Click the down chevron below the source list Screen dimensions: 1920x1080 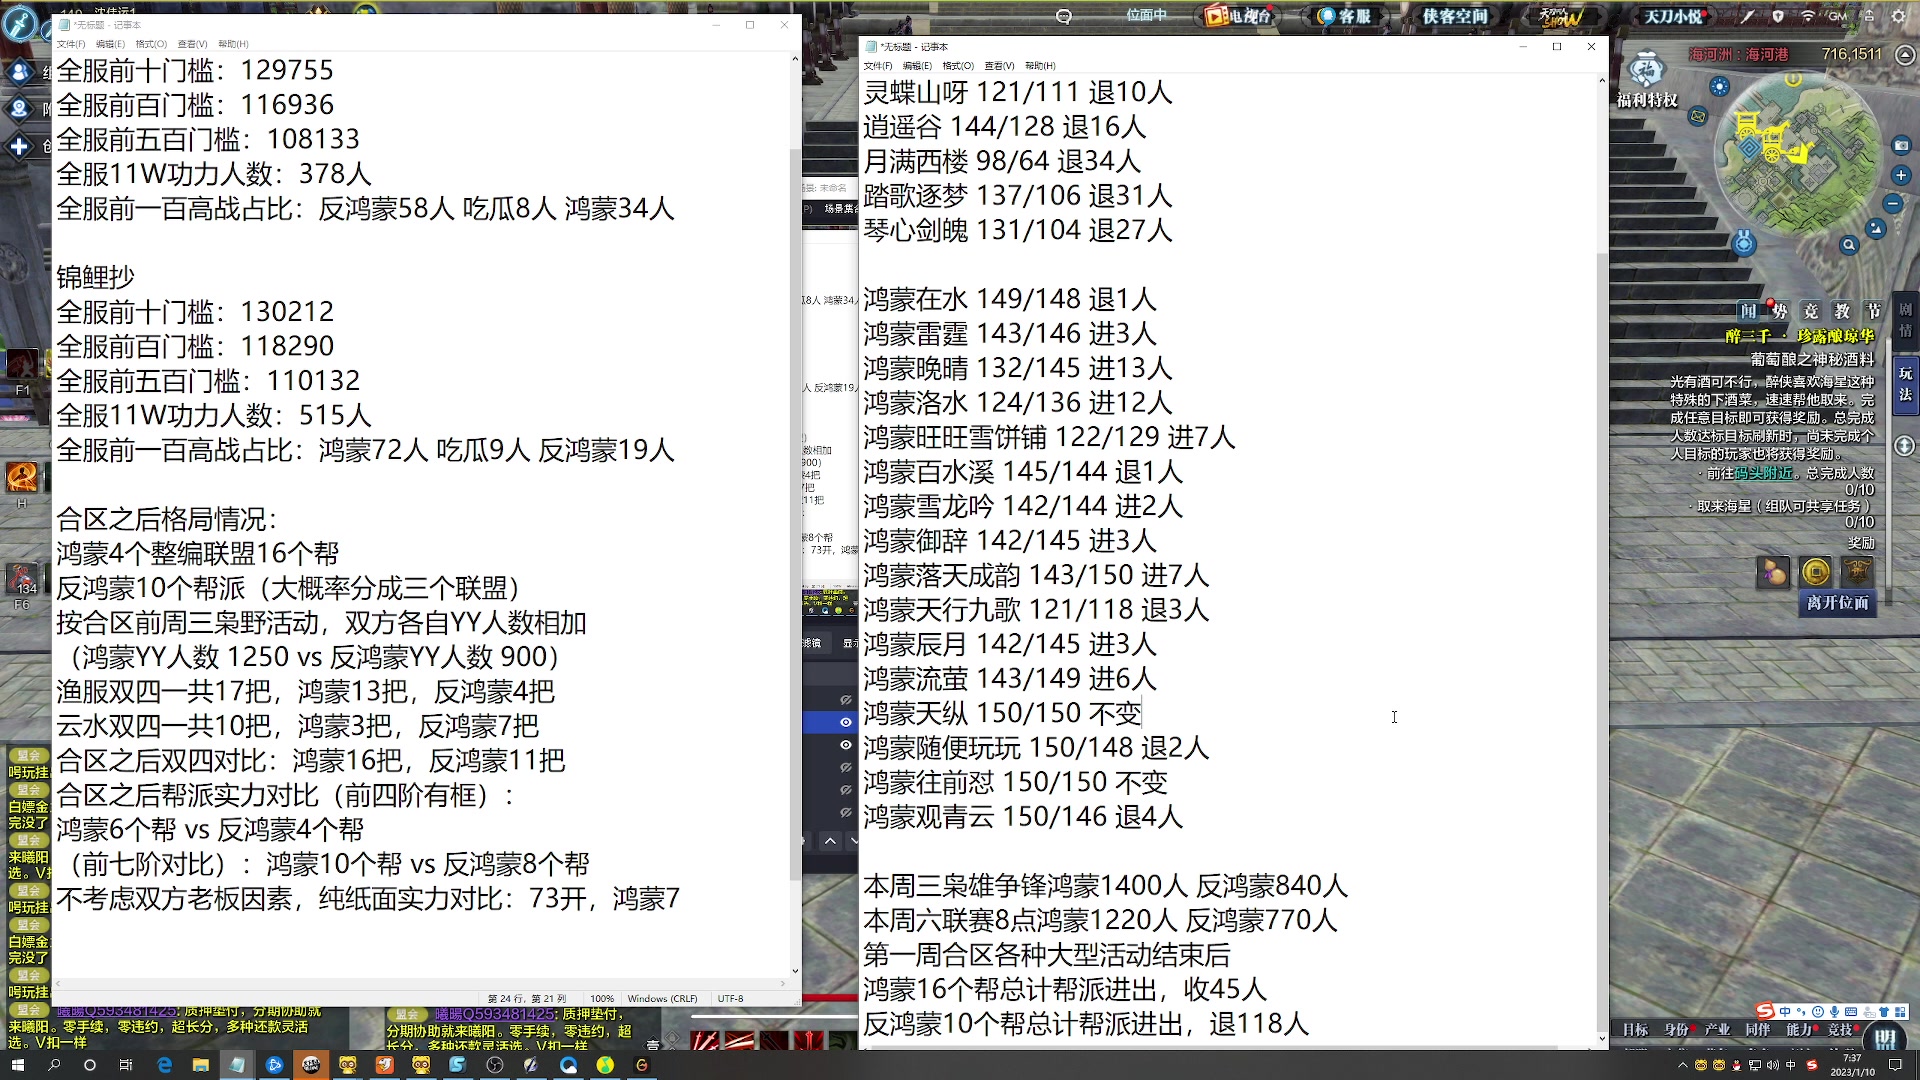coord(853,841)
